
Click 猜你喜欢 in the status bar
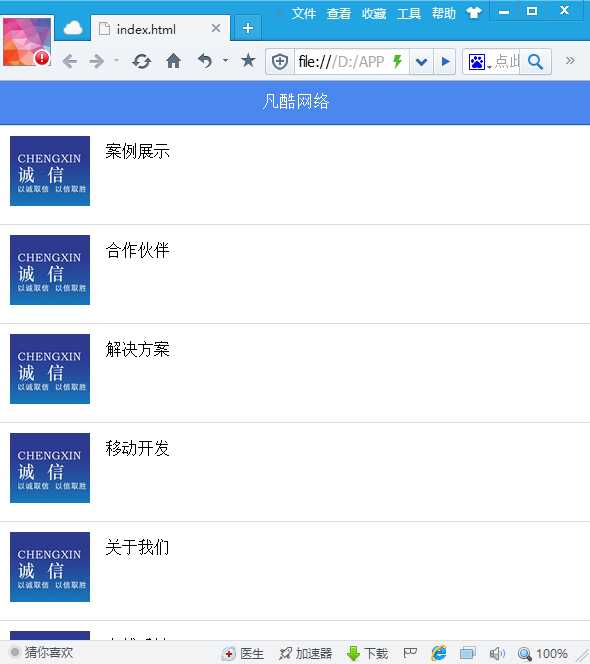click(42, 653)
